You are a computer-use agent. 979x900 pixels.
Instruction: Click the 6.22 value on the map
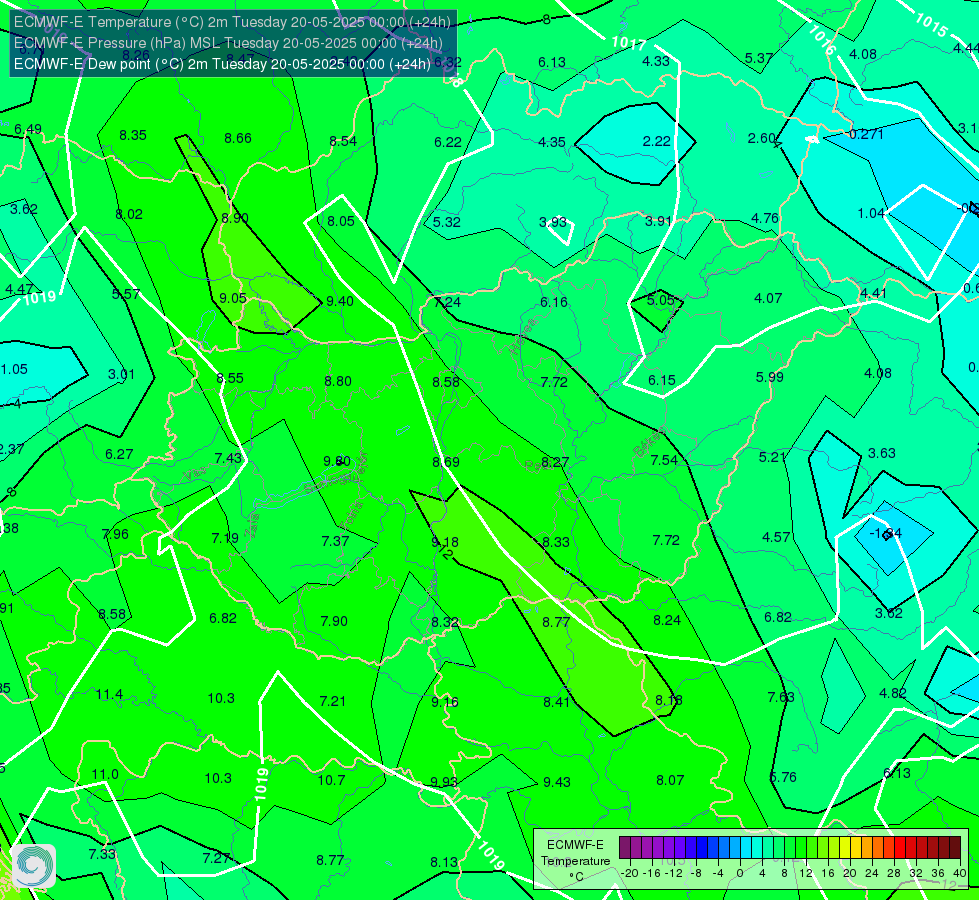tap(448, 142)
